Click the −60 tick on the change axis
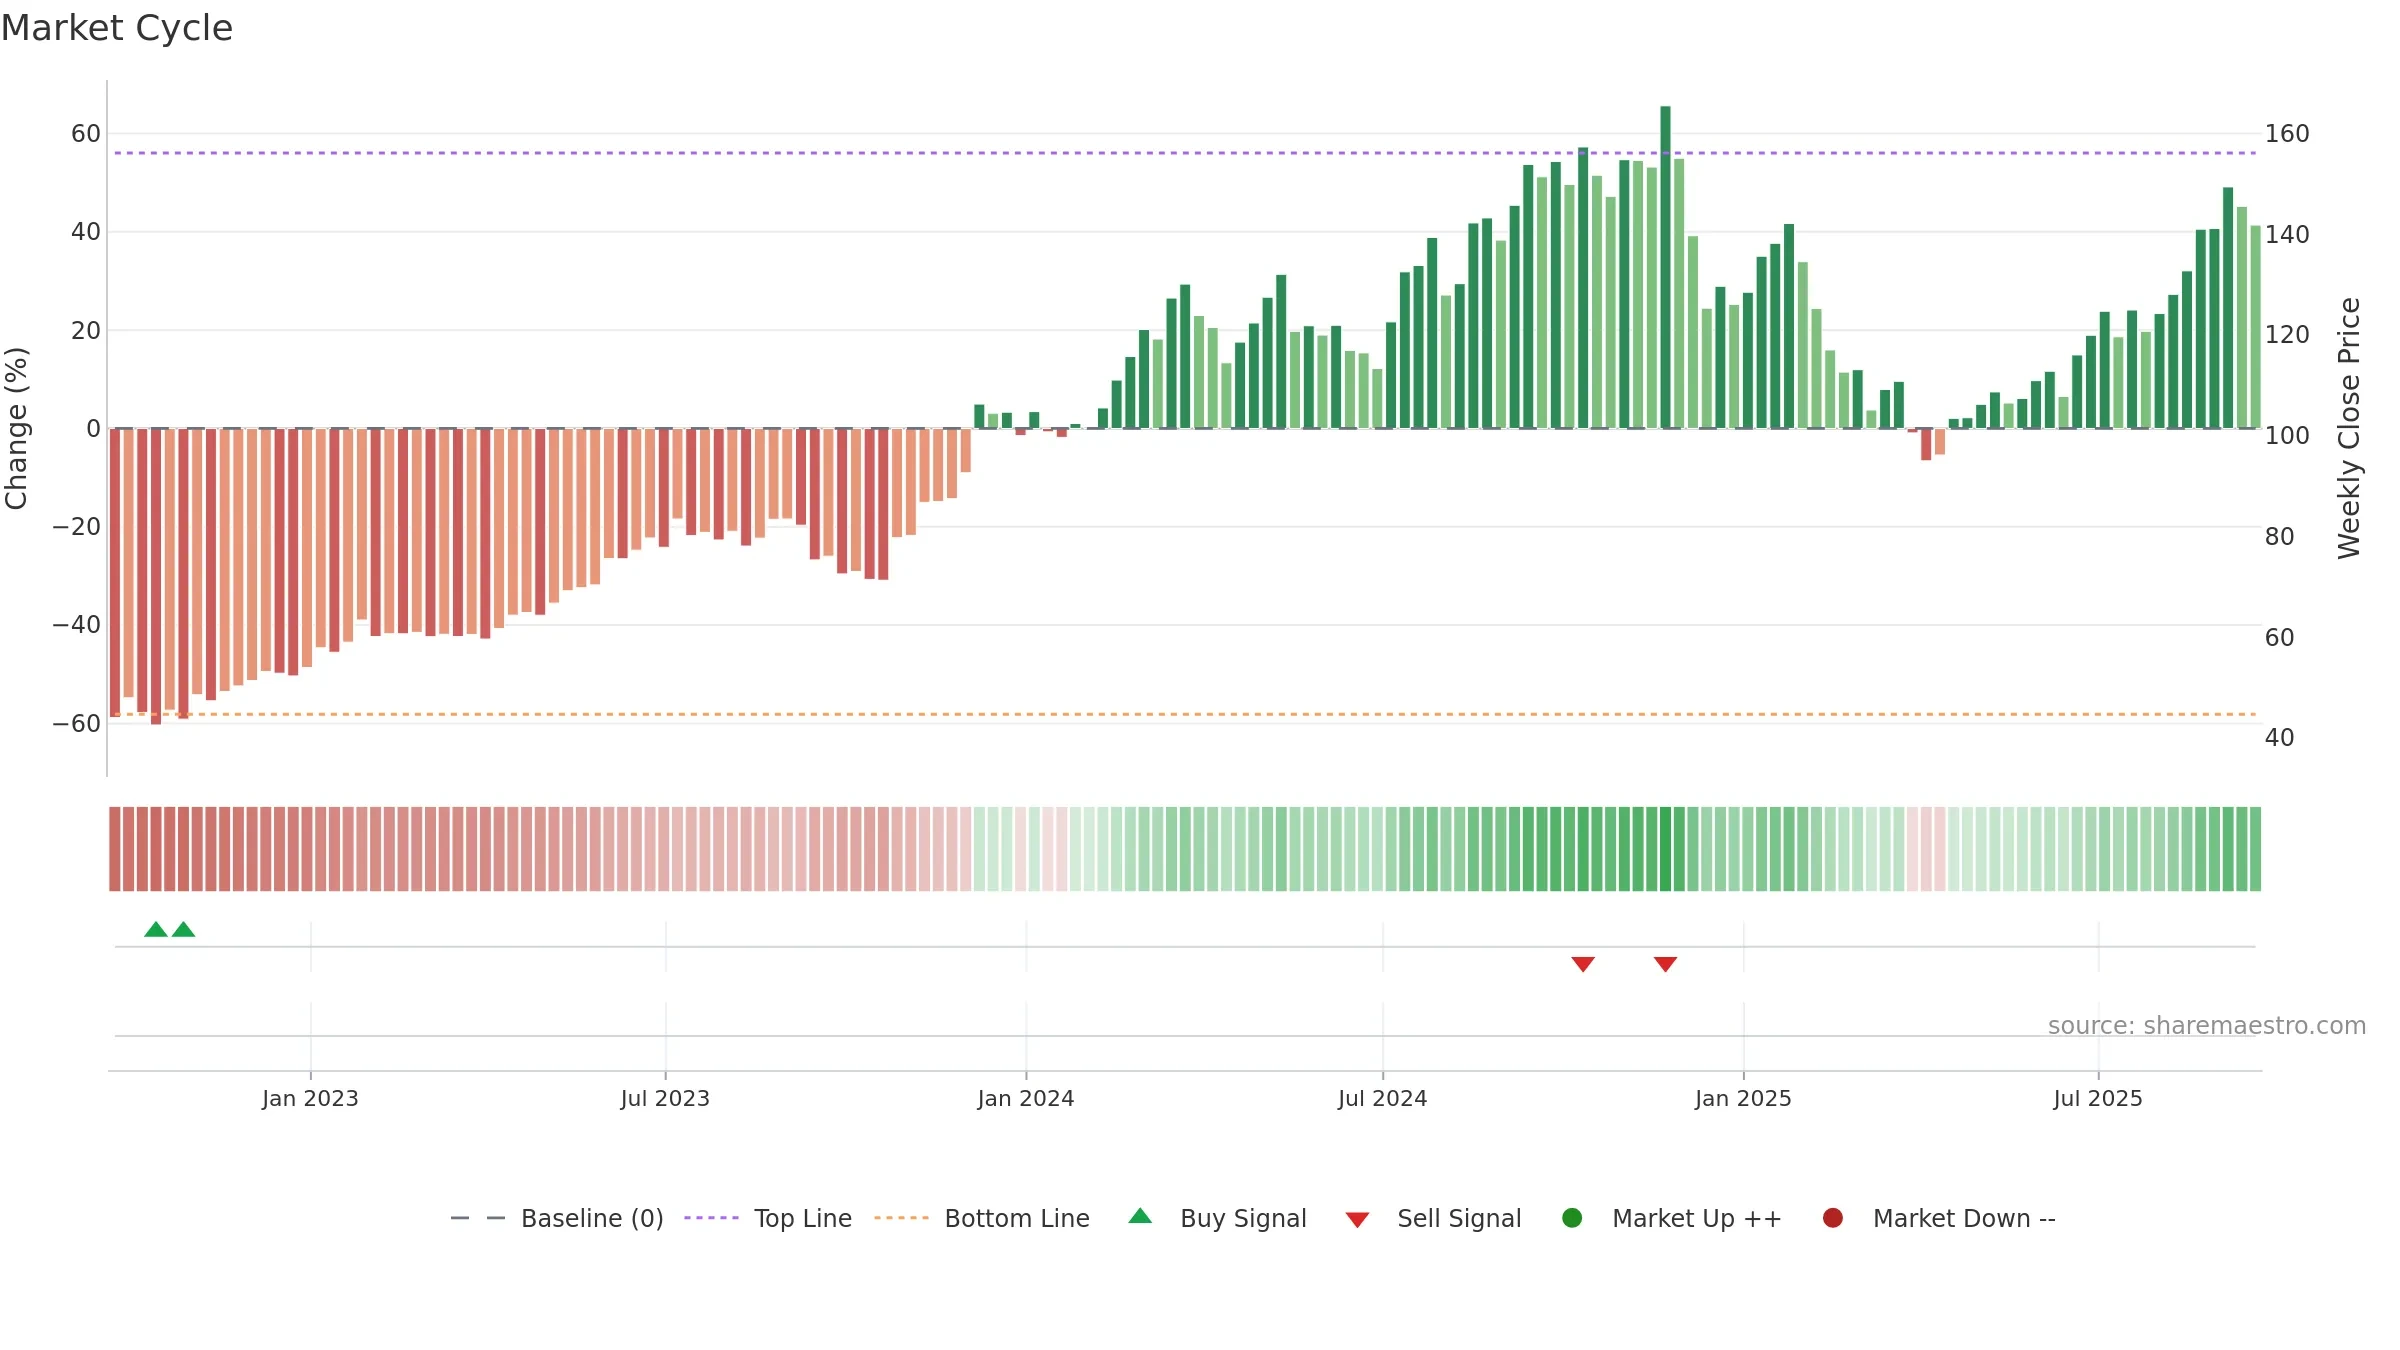The width and height of the screenshot is (2400, 1350). (76, 724)
